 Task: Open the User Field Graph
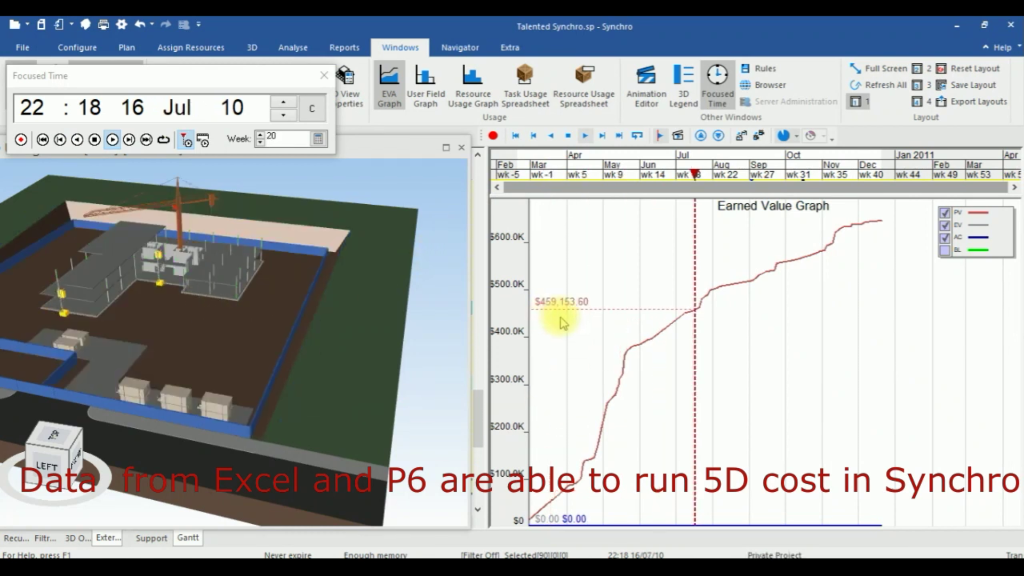[x=425, y=86]
